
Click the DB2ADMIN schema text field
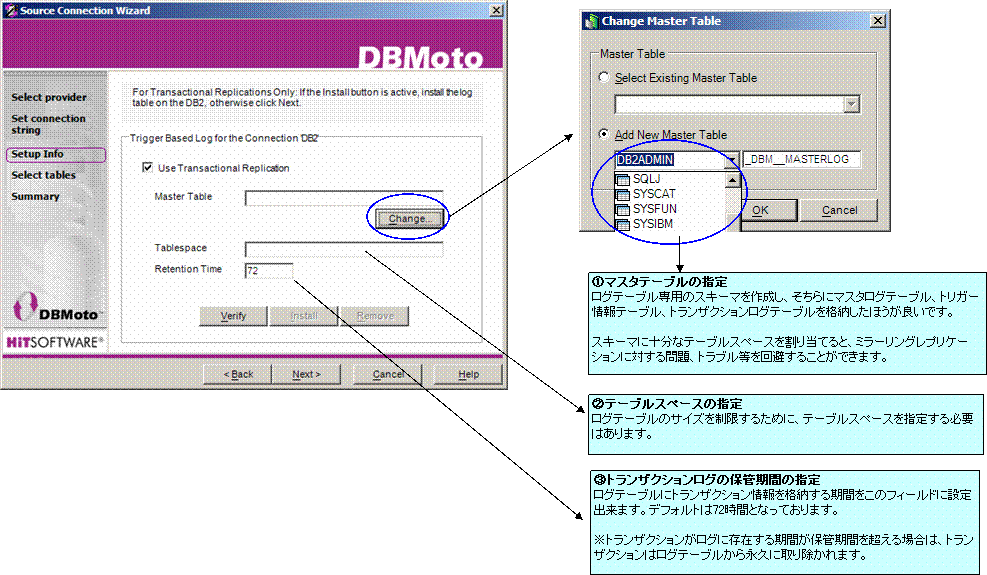(x=670, y=160)
